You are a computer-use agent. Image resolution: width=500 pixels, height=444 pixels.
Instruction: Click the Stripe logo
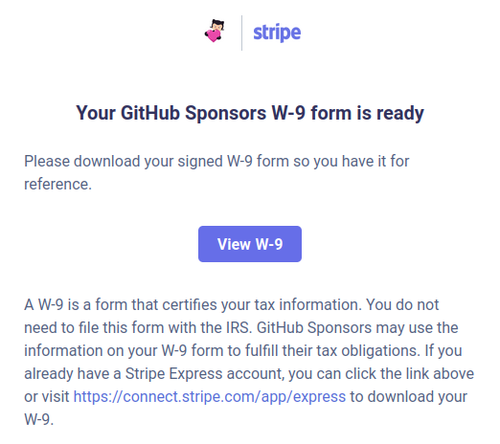tap(277, 33)
